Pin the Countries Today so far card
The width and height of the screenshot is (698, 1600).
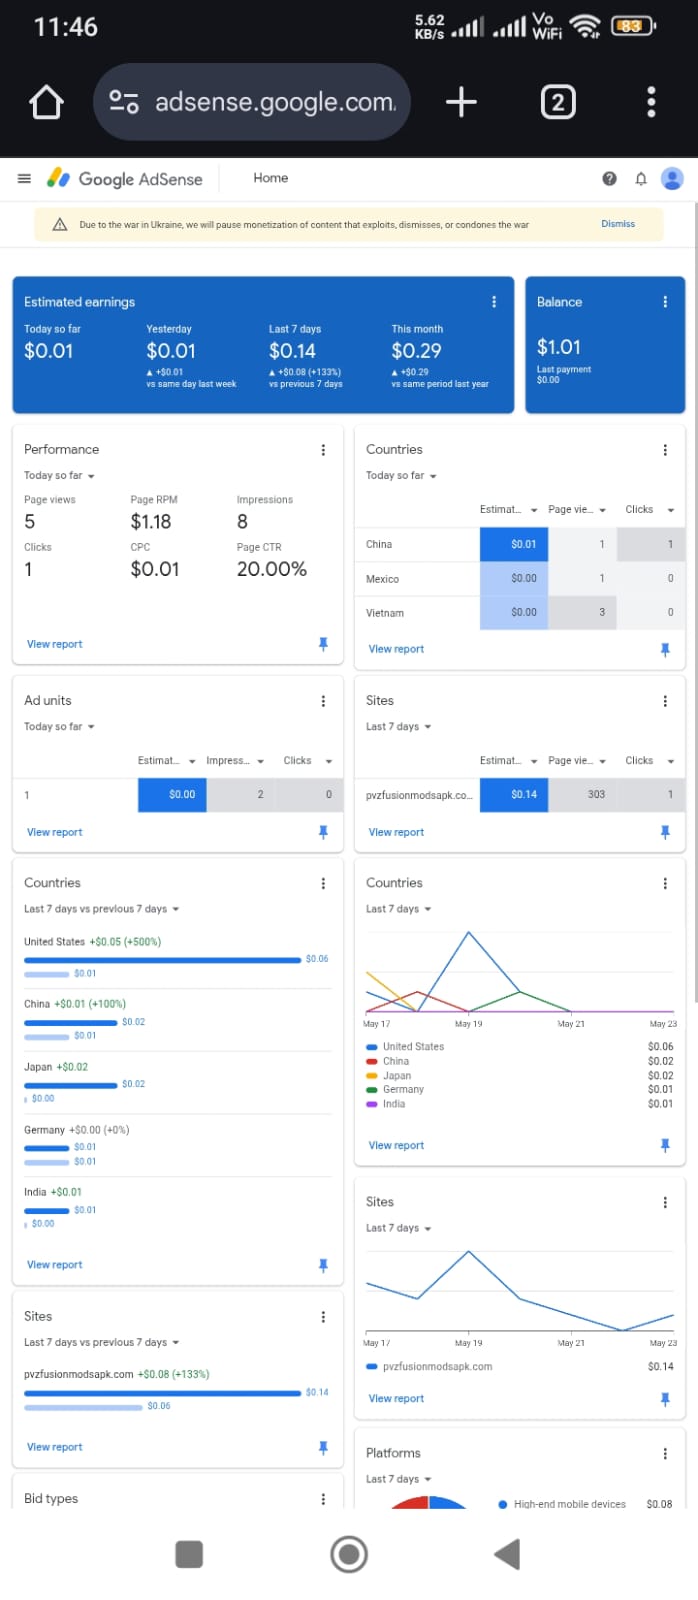(x=665, y=649)
